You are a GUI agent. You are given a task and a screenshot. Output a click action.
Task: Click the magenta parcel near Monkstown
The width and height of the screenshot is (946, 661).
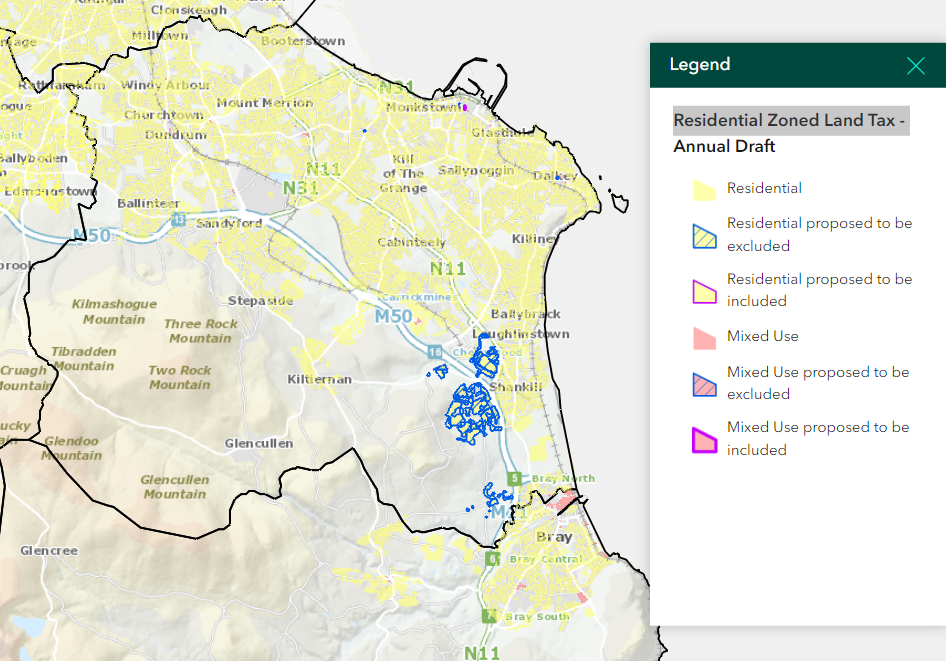click(x=465, y=107)
